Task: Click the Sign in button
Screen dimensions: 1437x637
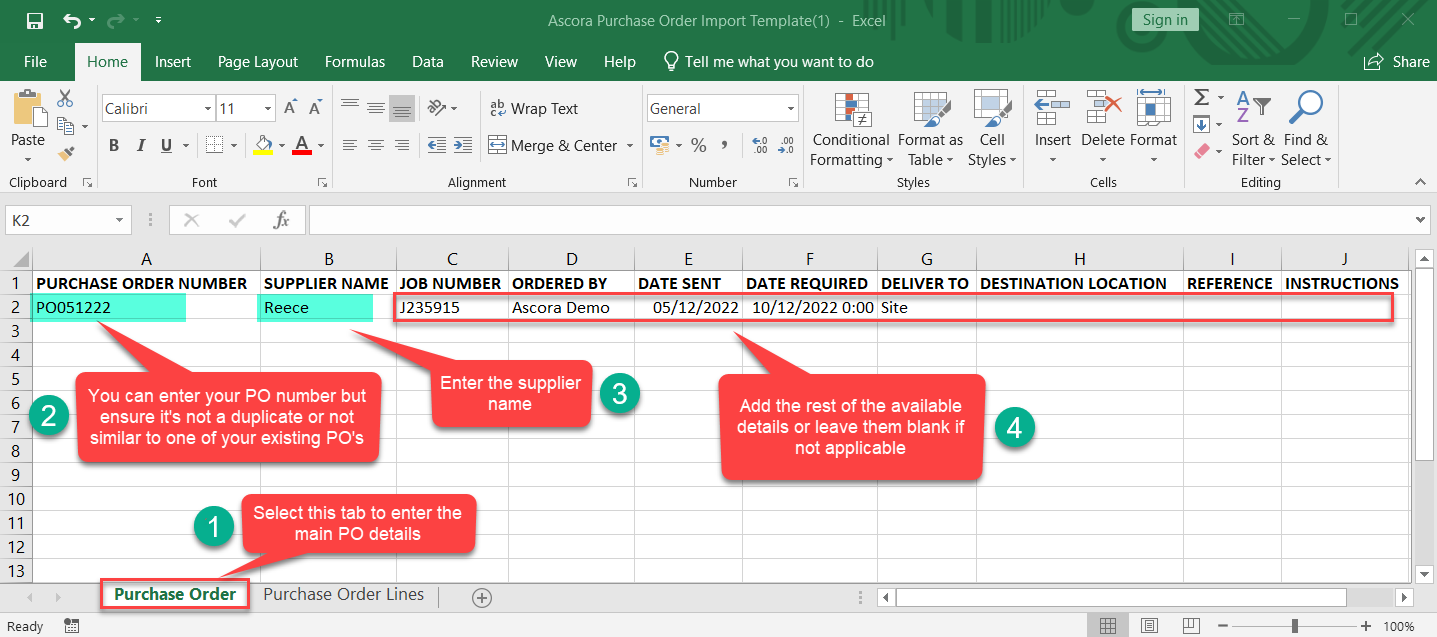Action: coord(1165,20)
